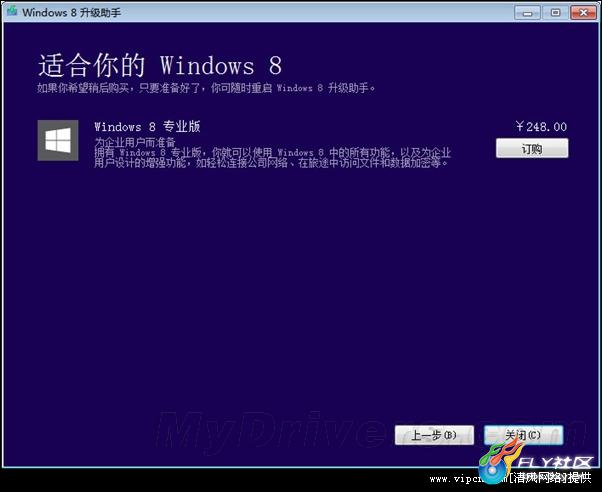Click the 适合你的 Windows 8 title
This screenshot has width=602, height=492.
point(160,65)
